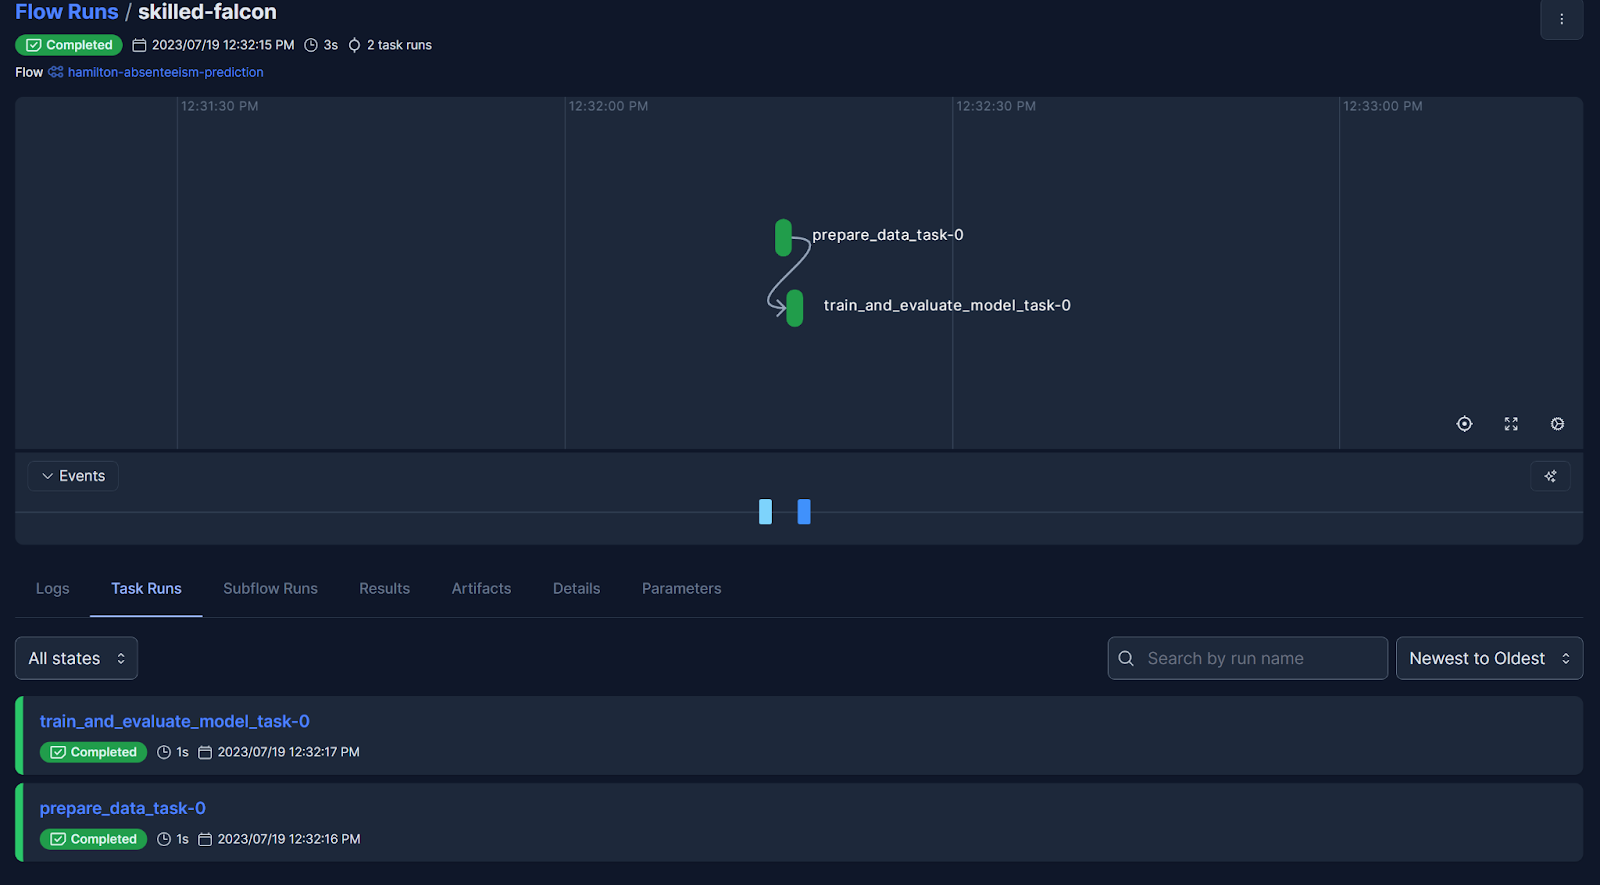This screenshot has width=1600, height=885.
Task: Click the sparkle icon in events bar
Action: click(1550, 476)
